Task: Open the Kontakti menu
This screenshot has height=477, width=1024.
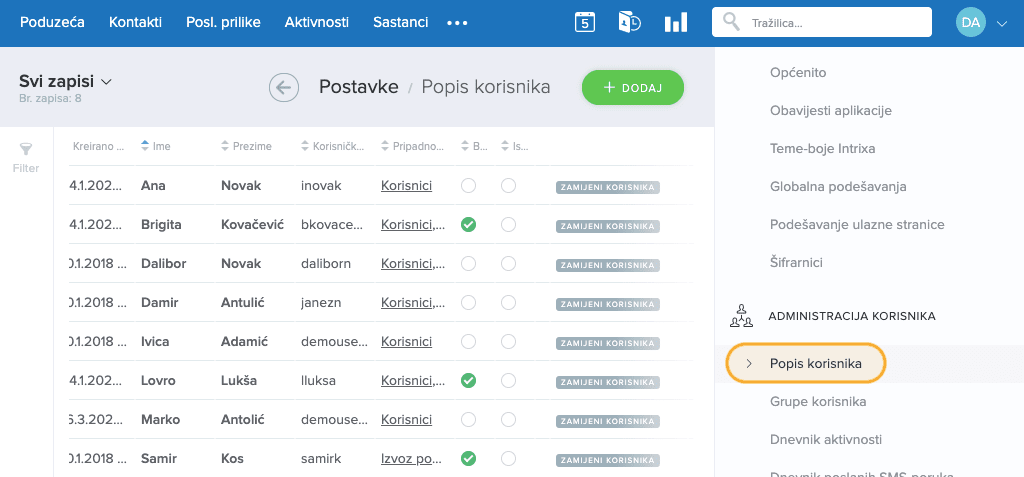Action: (135, 22)
